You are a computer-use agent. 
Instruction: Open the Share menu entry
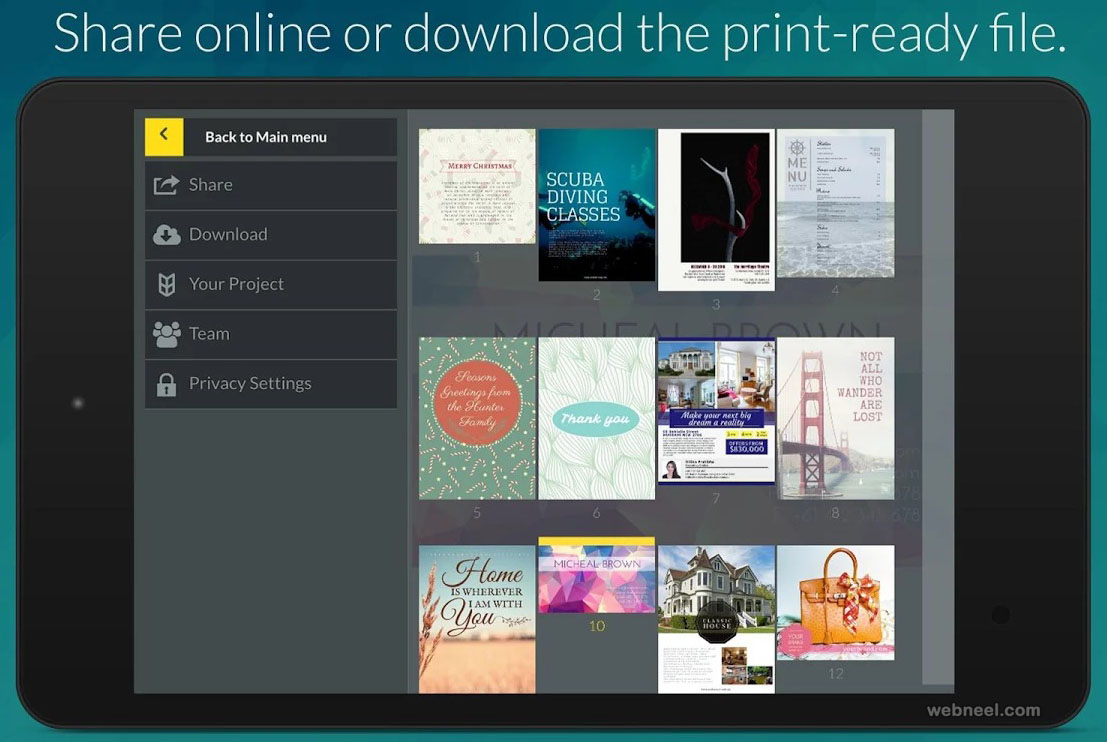(x=210, y=184)
